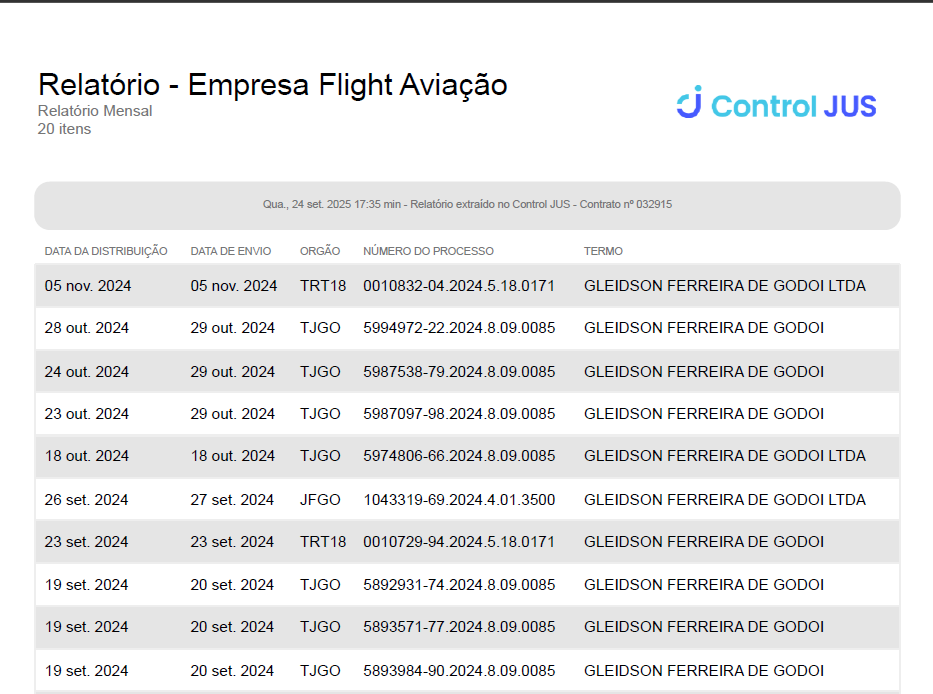Click the Orgão column header
Screen dimensions: 933x694
tap(320, 251)
